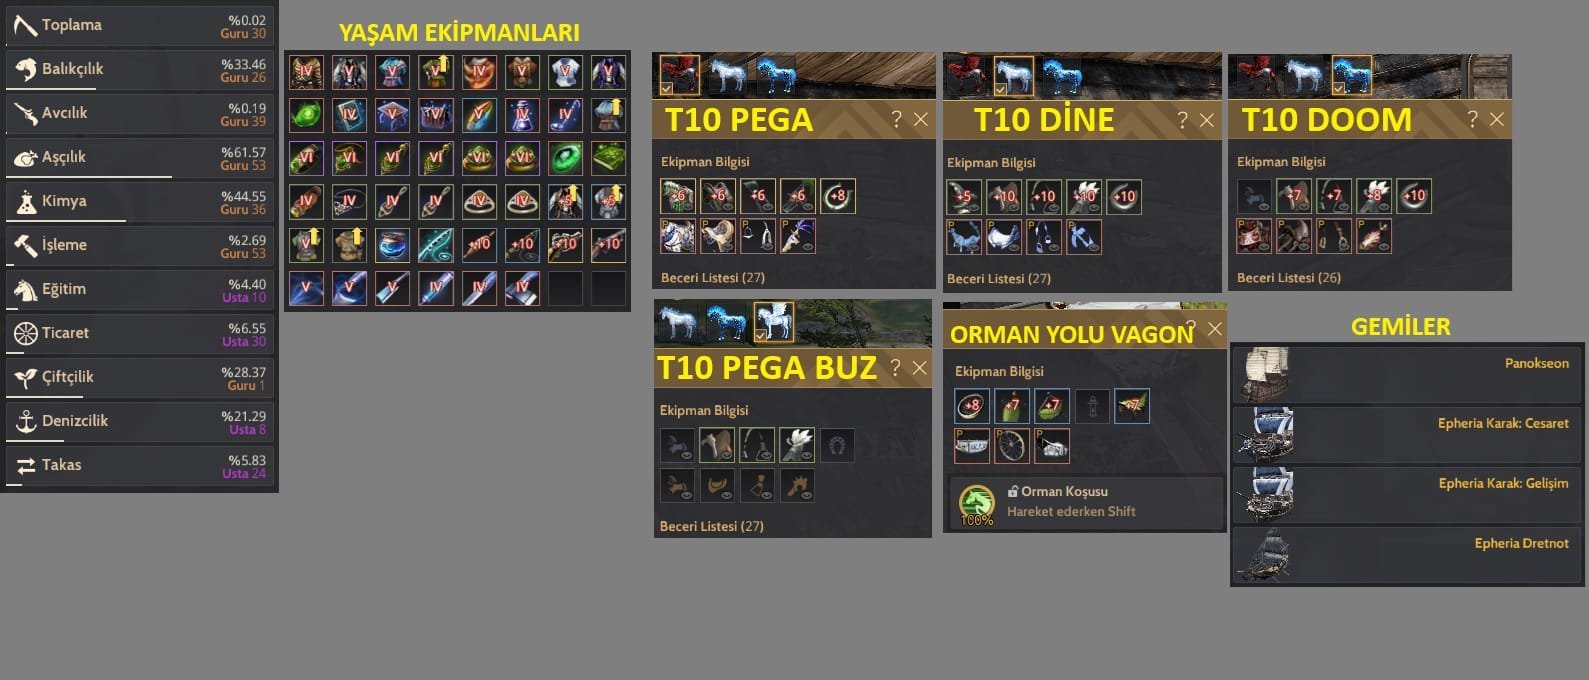Select the checked white horse in T10 DİNE
This screenshot has height=680, width=1589.
coord(1012,76)
